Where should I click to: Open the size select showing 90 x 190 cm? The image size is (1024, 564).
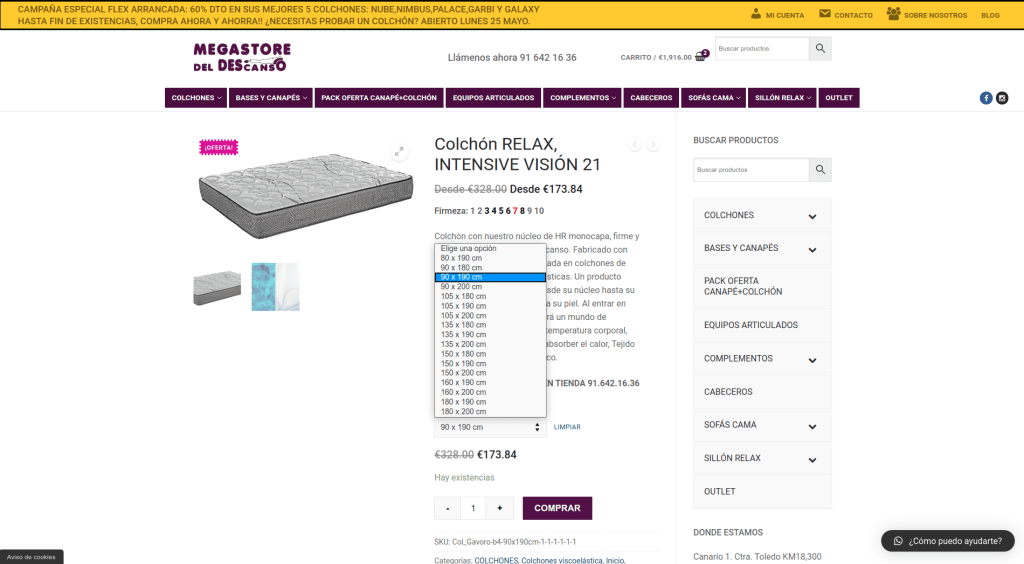click(x=490, y=427)
